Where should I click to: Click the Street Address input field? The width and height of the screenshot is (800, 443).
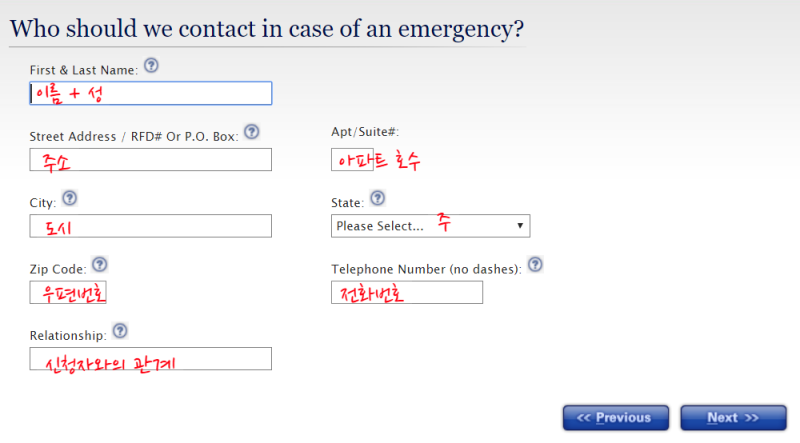coord(151,159)
